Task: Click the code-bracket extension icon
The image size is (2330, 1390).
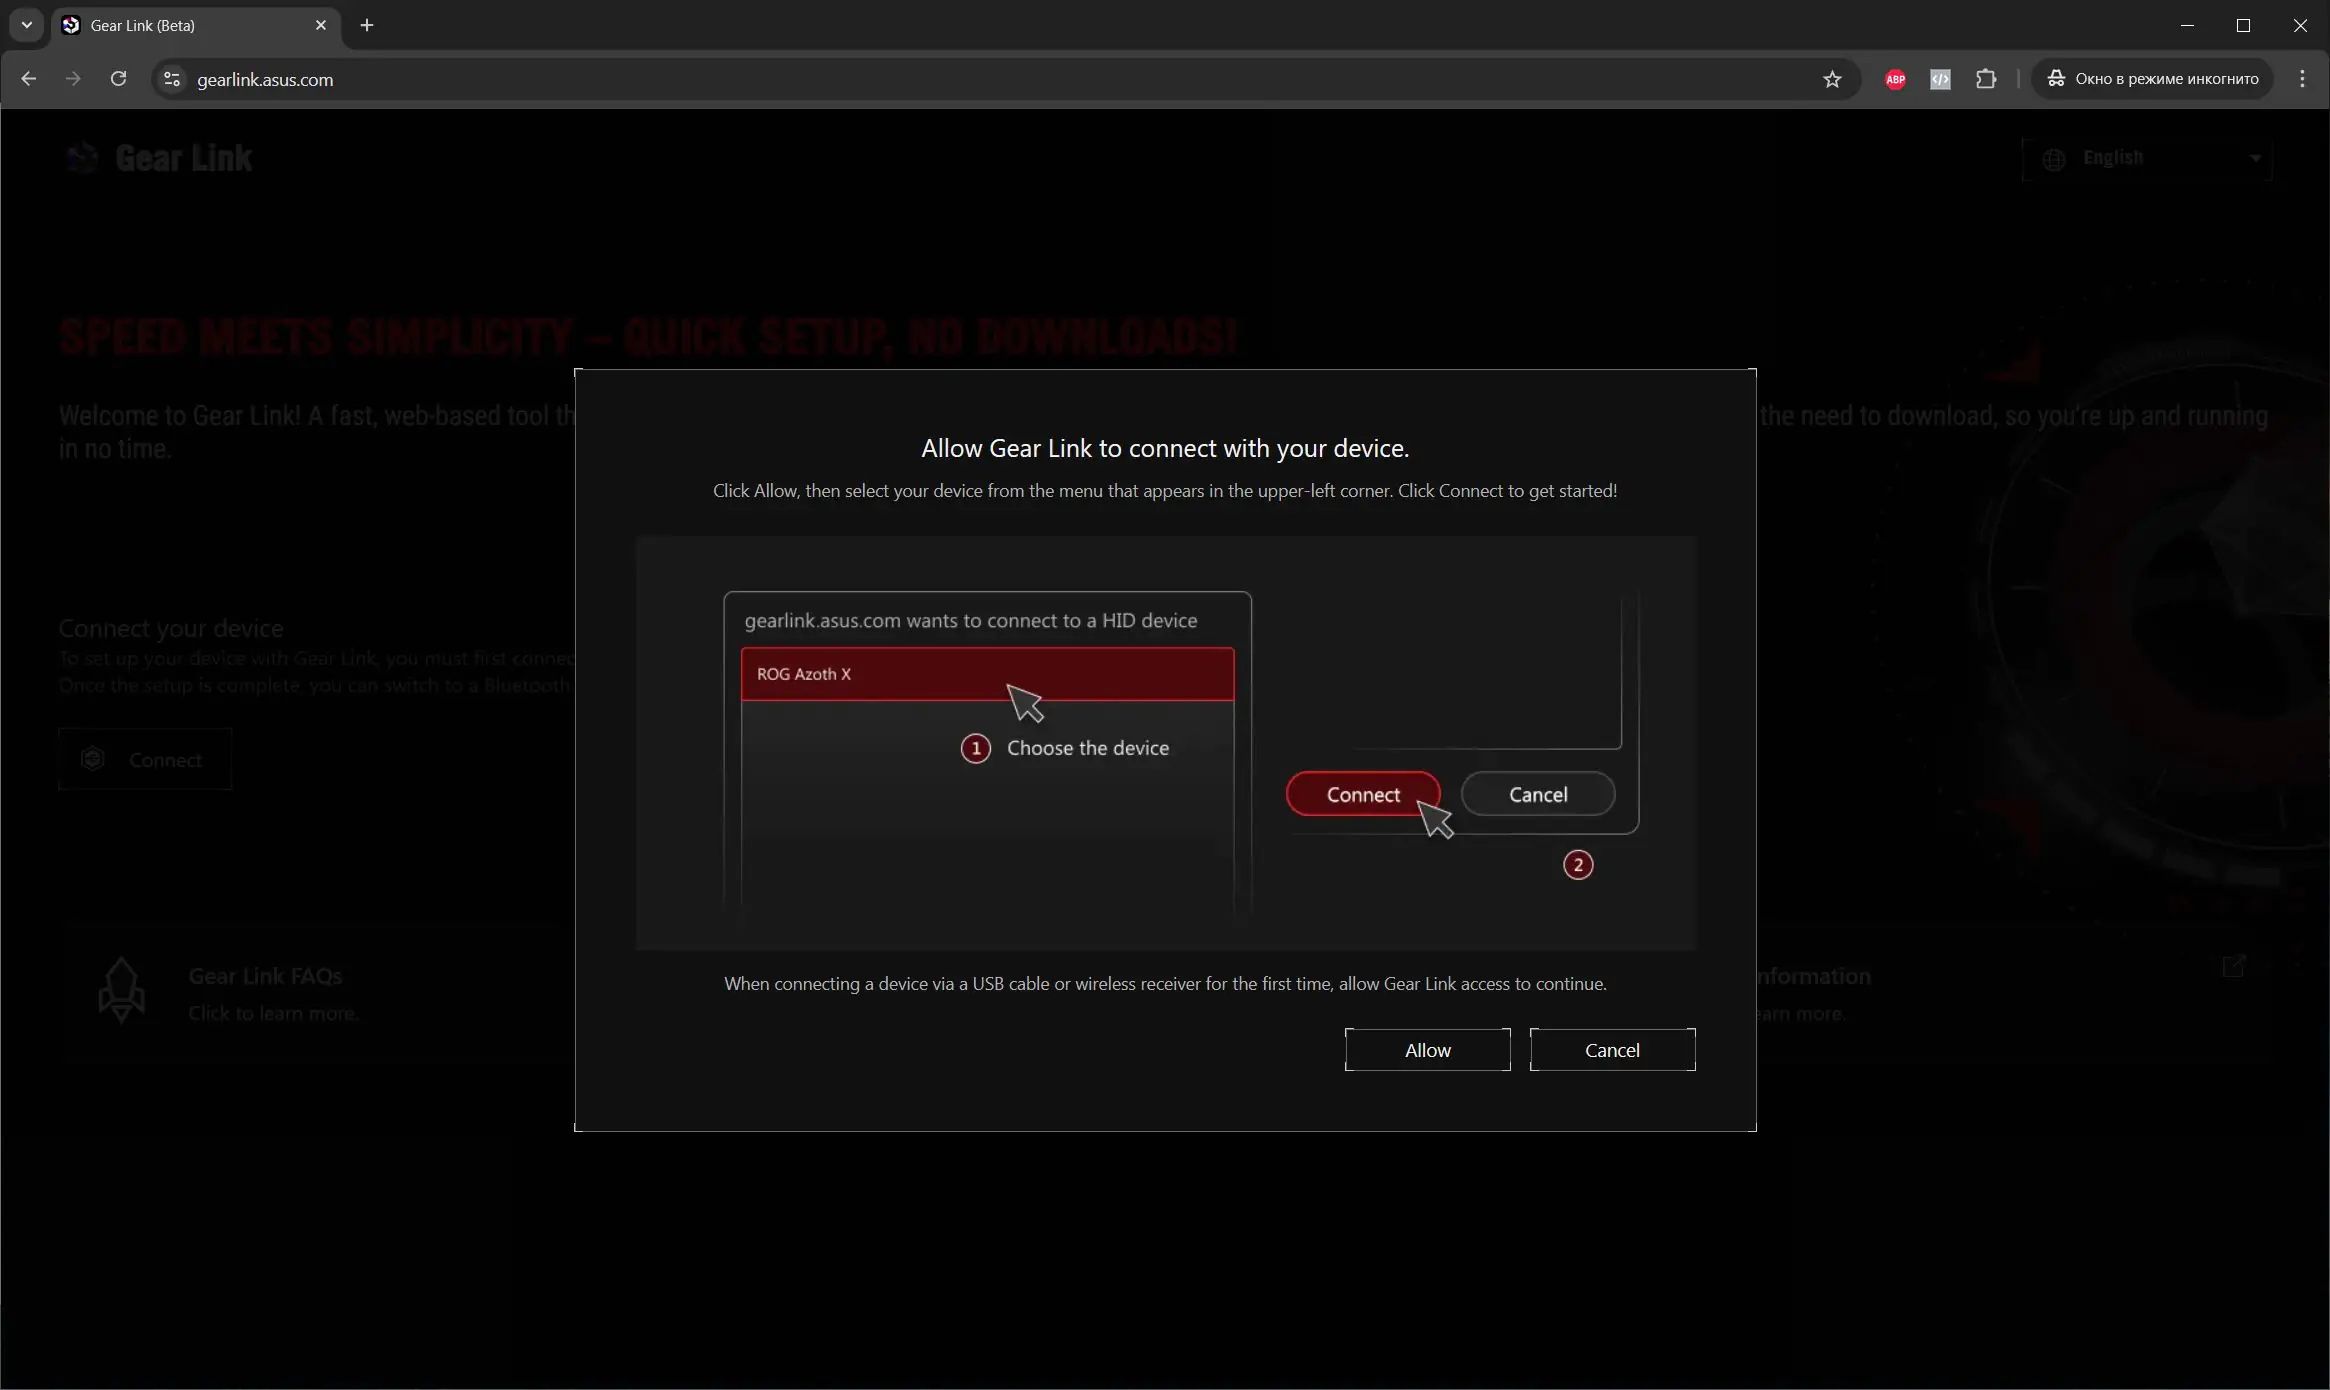Action: [x=1940, y=79]
